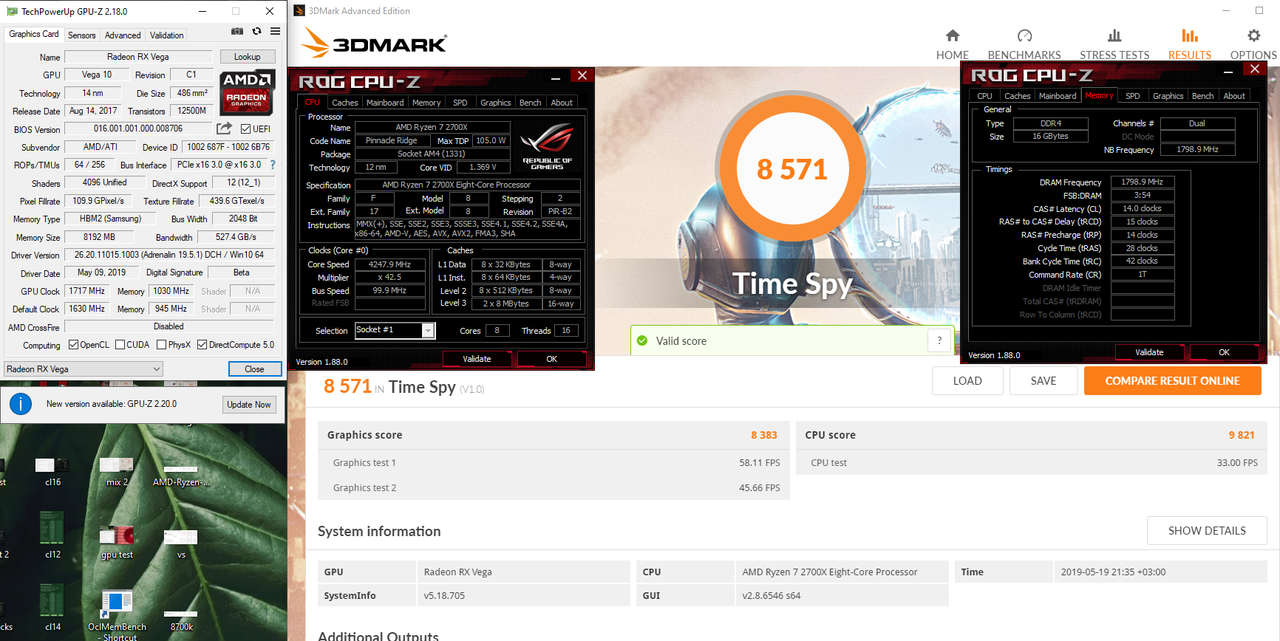Click the 3DMark logo
The width and height of the screenshot is (1280, 641).
point(374,42)
